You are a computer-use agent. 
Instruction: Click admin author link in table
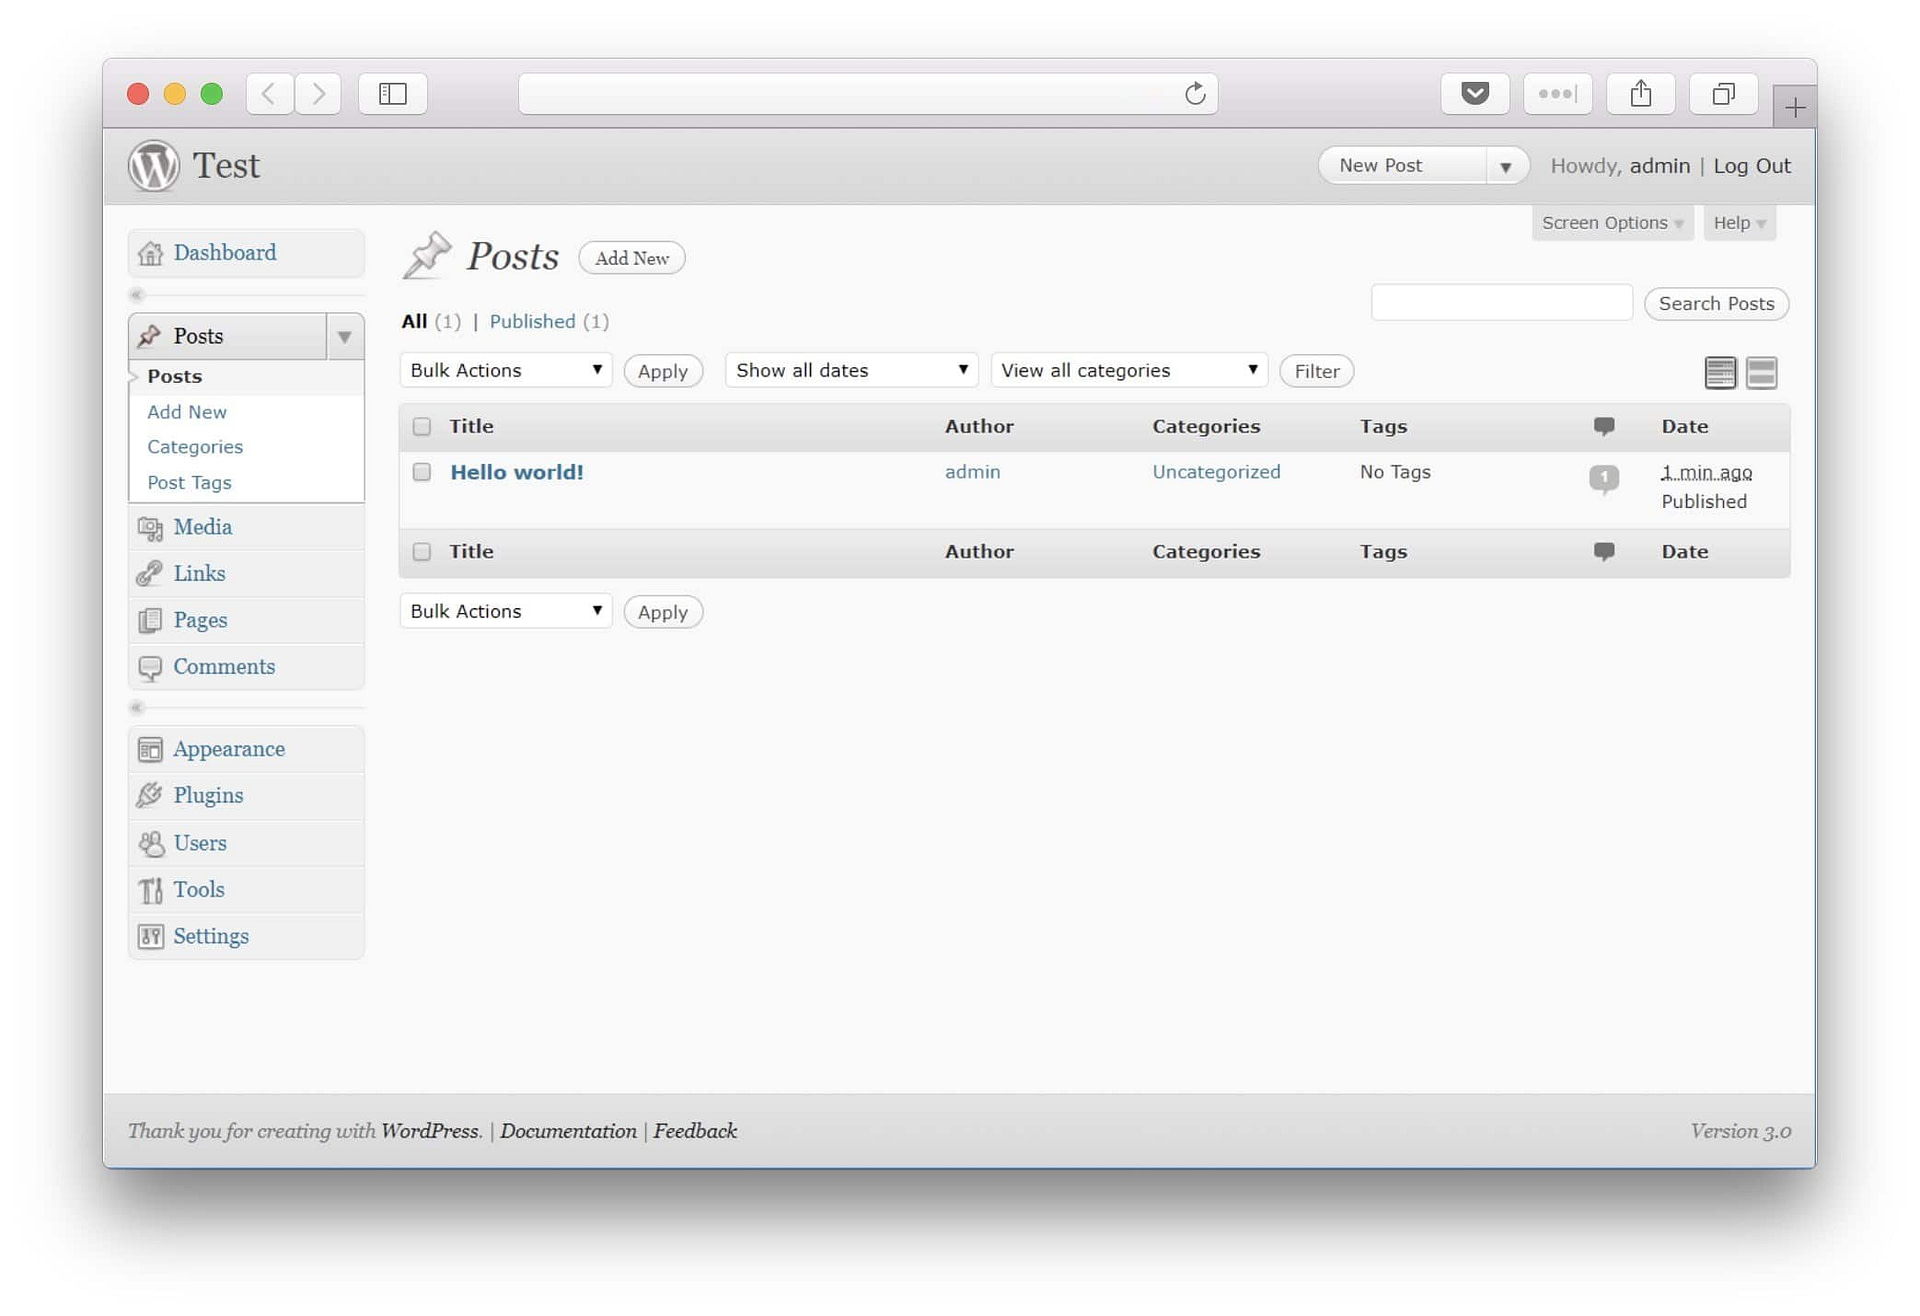(x=972, y=472)
